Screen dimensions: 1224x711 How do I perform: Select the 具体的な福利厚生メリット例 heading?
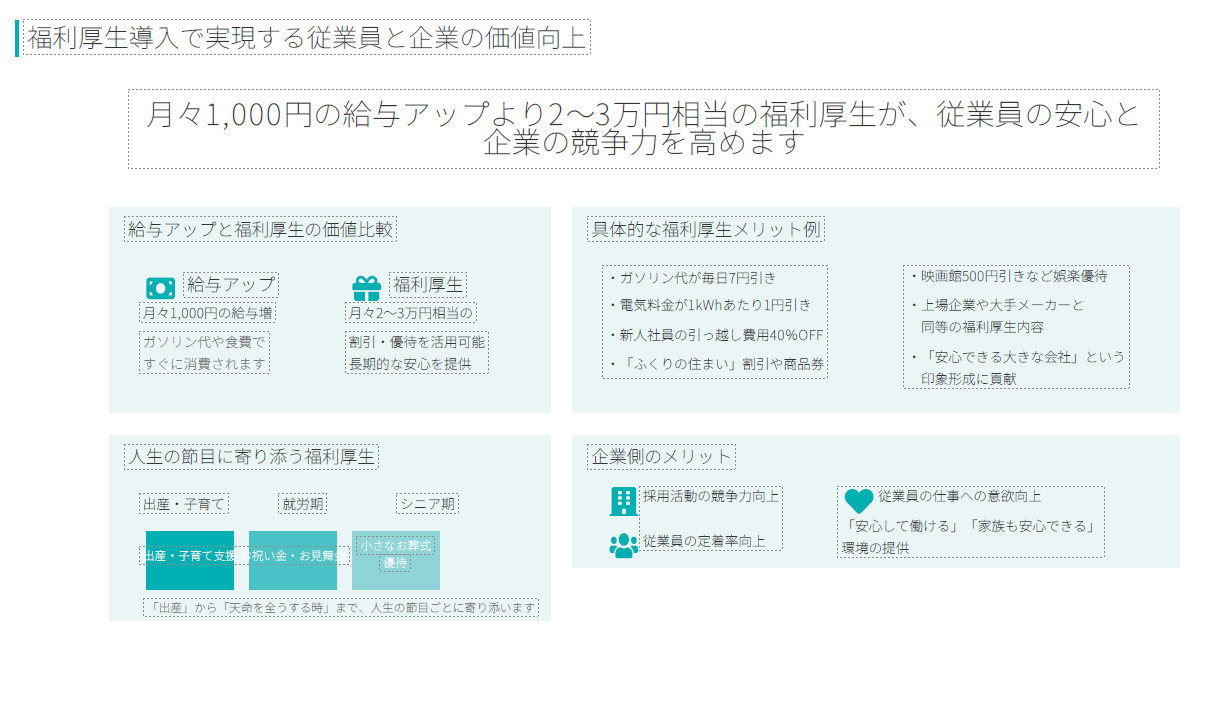coord(705,229)
